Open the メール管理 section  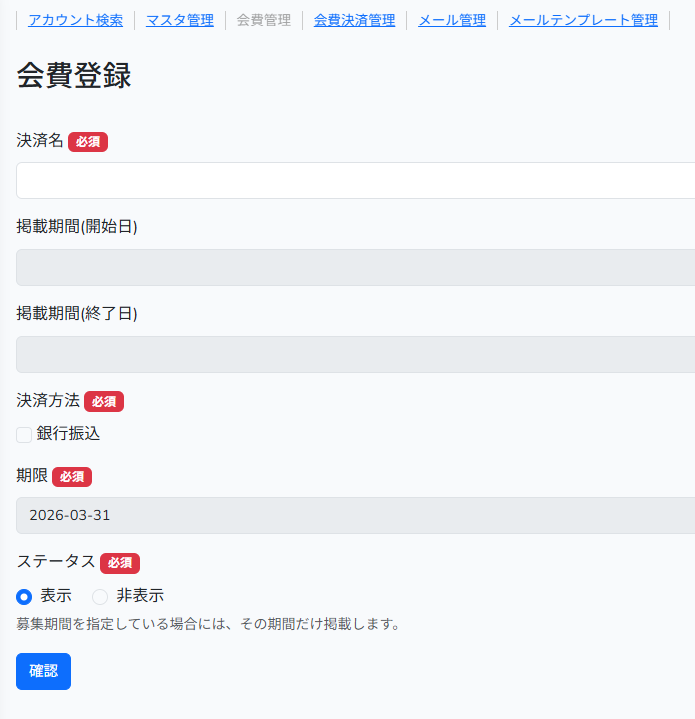452,20
